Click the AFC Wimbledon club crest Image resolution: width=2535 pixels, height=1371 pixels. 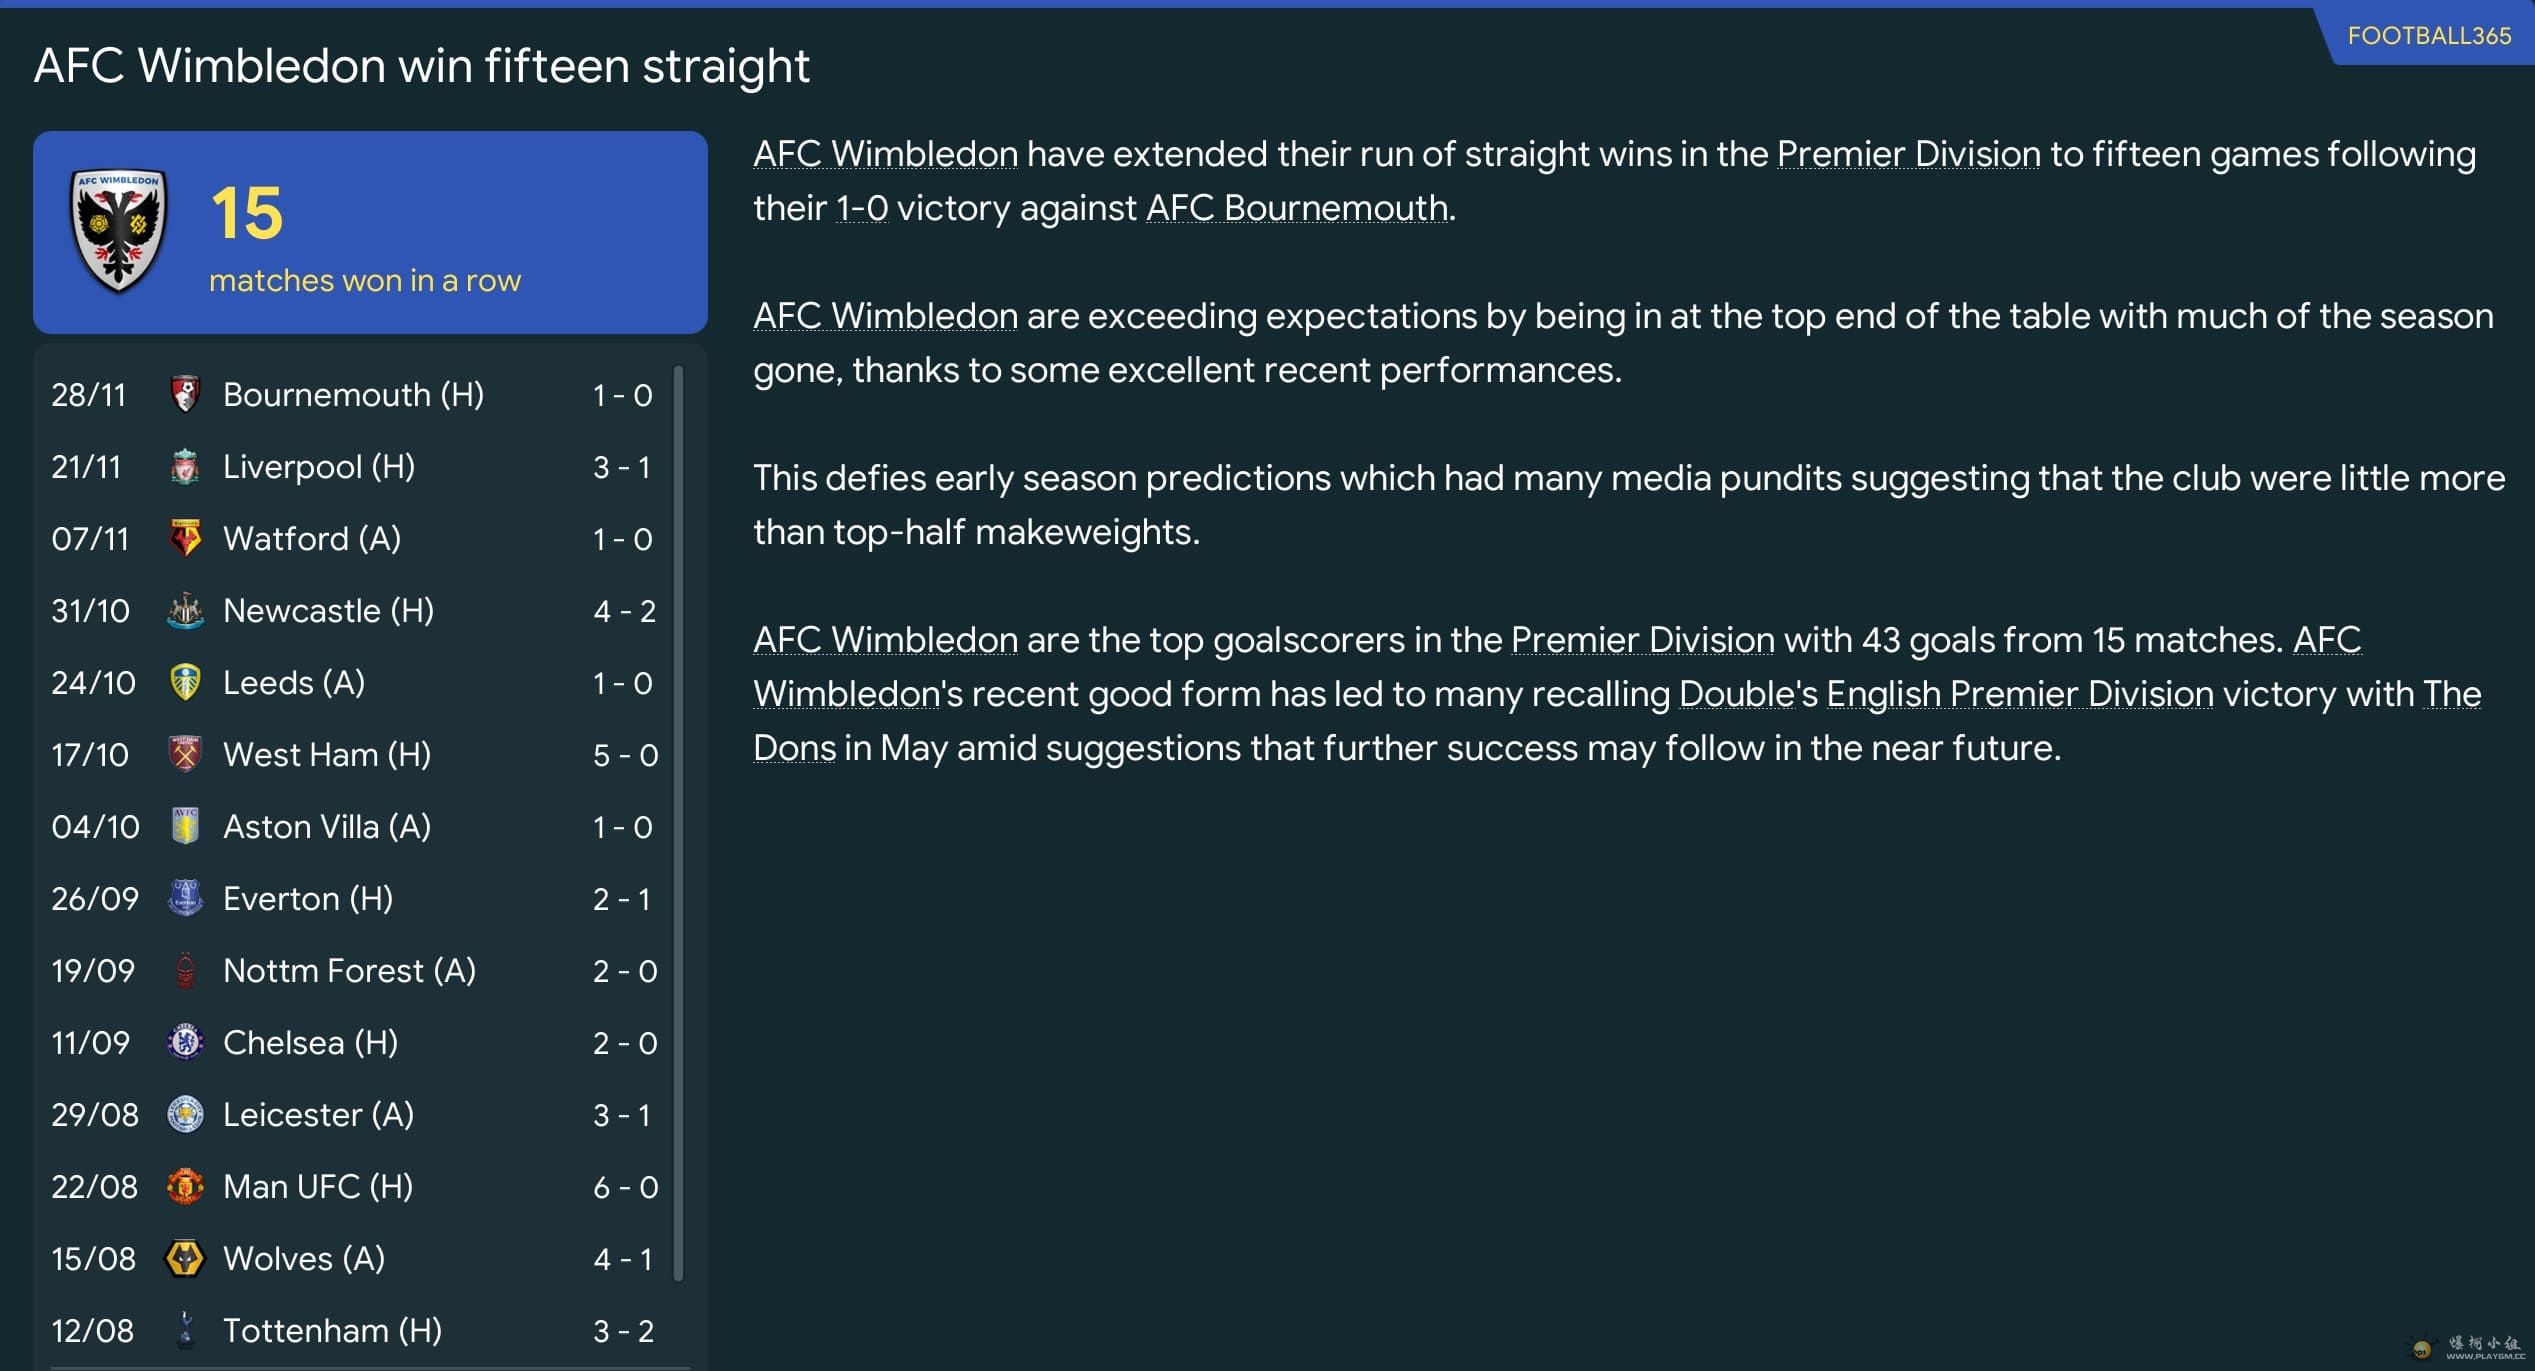point(118,231)
